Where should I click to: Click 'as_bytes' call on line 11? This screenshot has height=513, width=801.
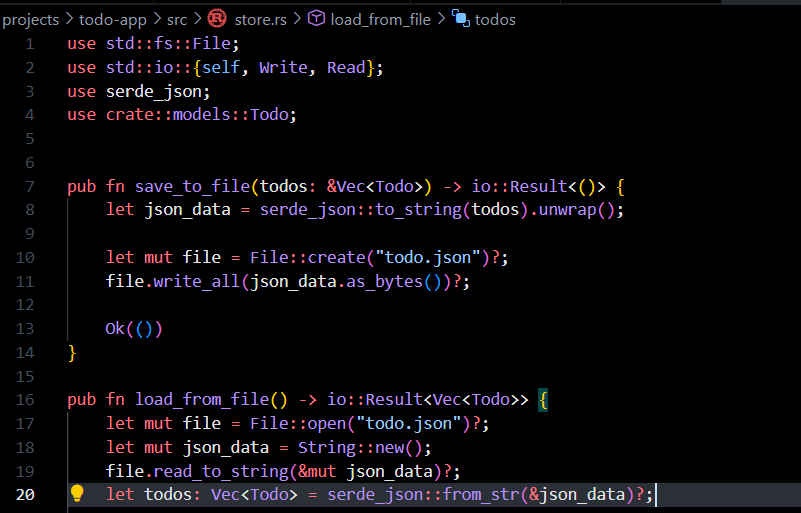tap(384, 282)
